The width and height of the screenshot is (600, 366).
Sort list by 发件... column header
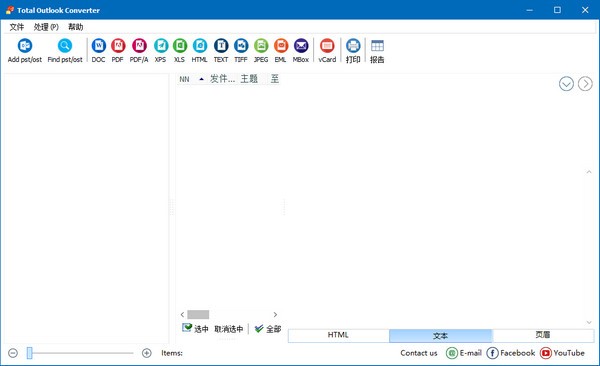222,79
